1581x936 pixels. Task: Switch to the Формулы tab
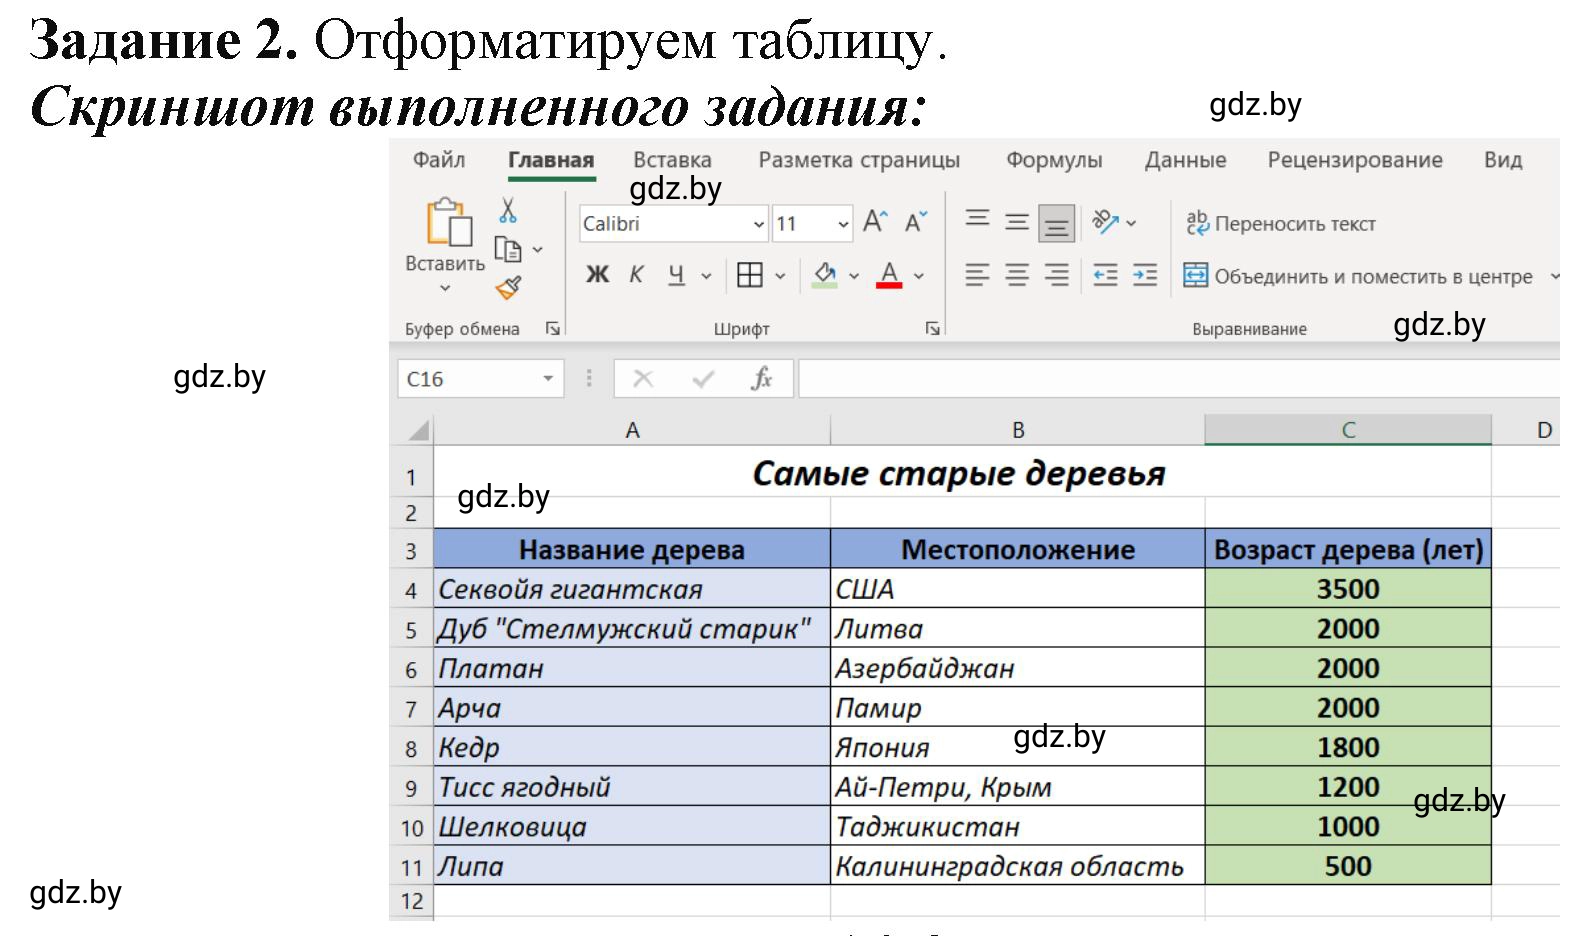click(x=1054, y=160)
